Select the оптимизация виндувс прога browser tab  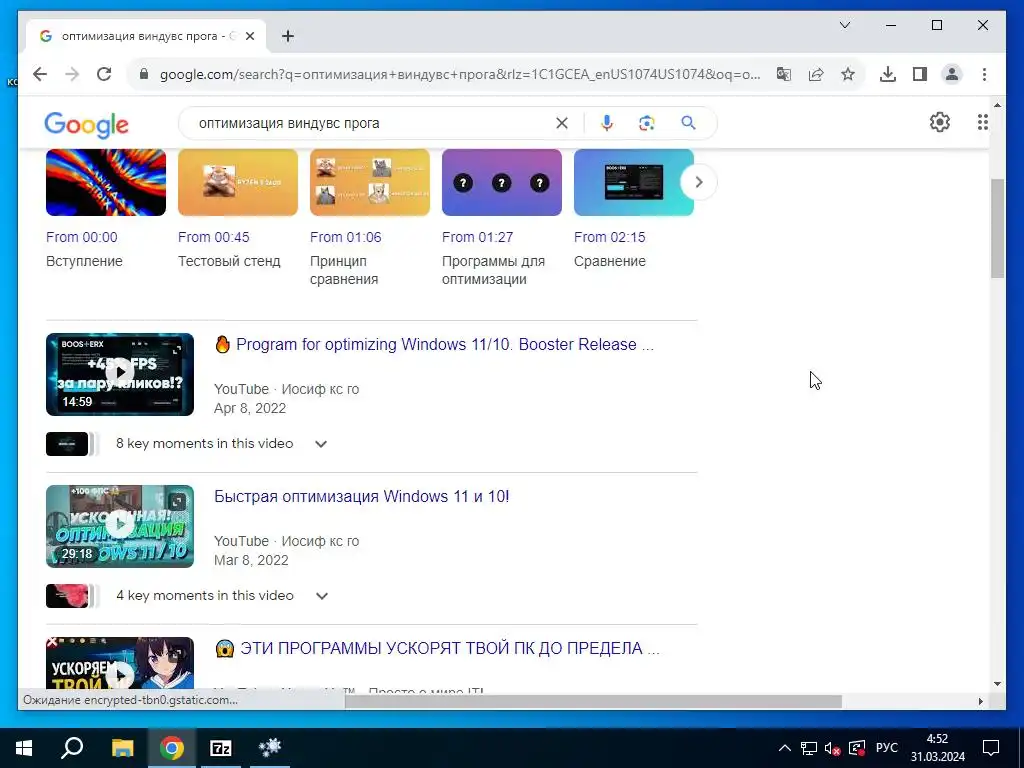pos(147,36)
